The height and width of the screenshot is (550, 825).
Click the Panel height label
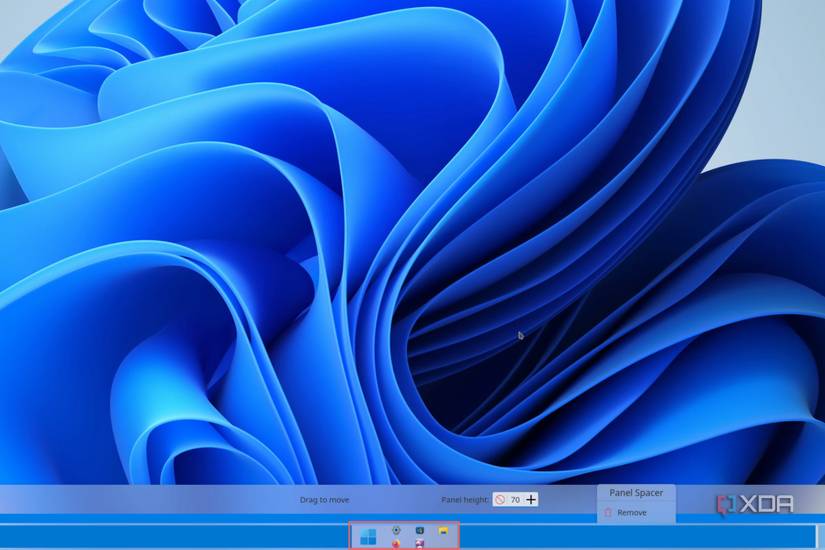[465, 499]
